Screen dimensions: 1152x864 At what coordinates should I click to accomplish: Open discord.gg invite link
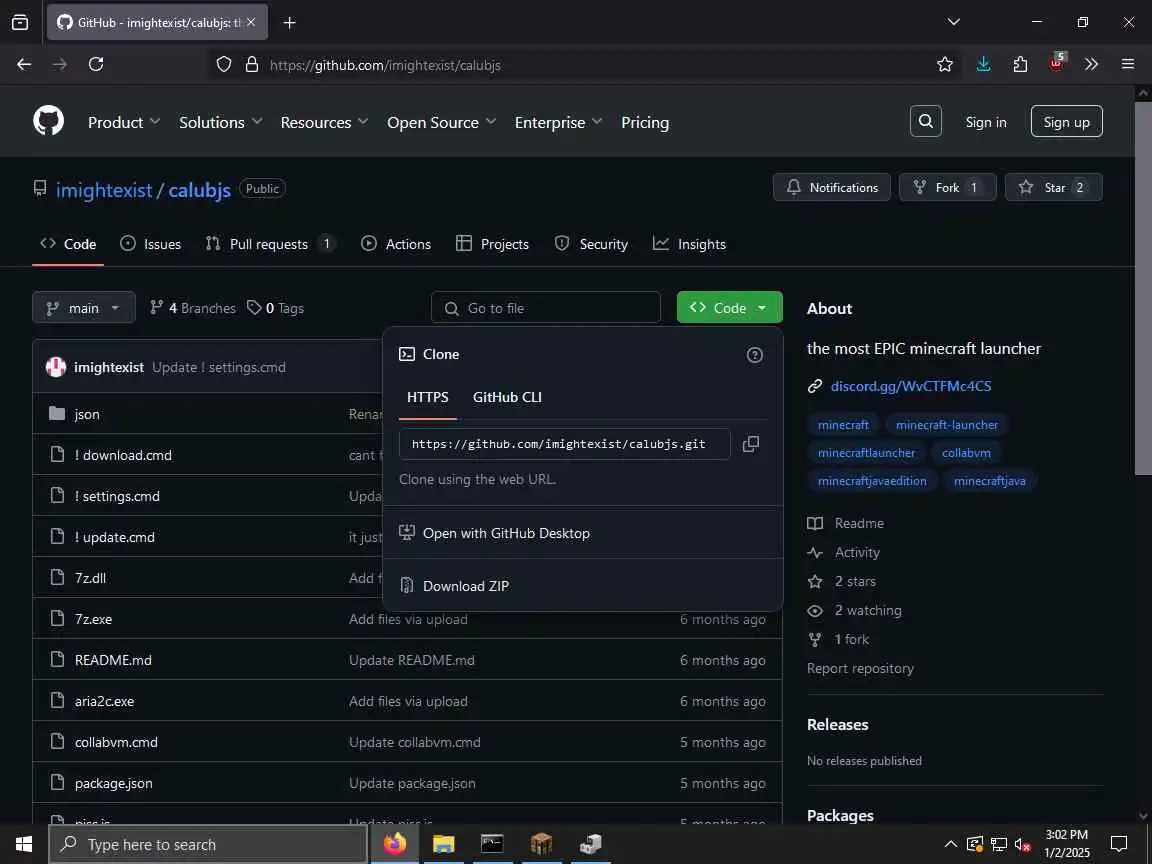(x=911, y=386)
